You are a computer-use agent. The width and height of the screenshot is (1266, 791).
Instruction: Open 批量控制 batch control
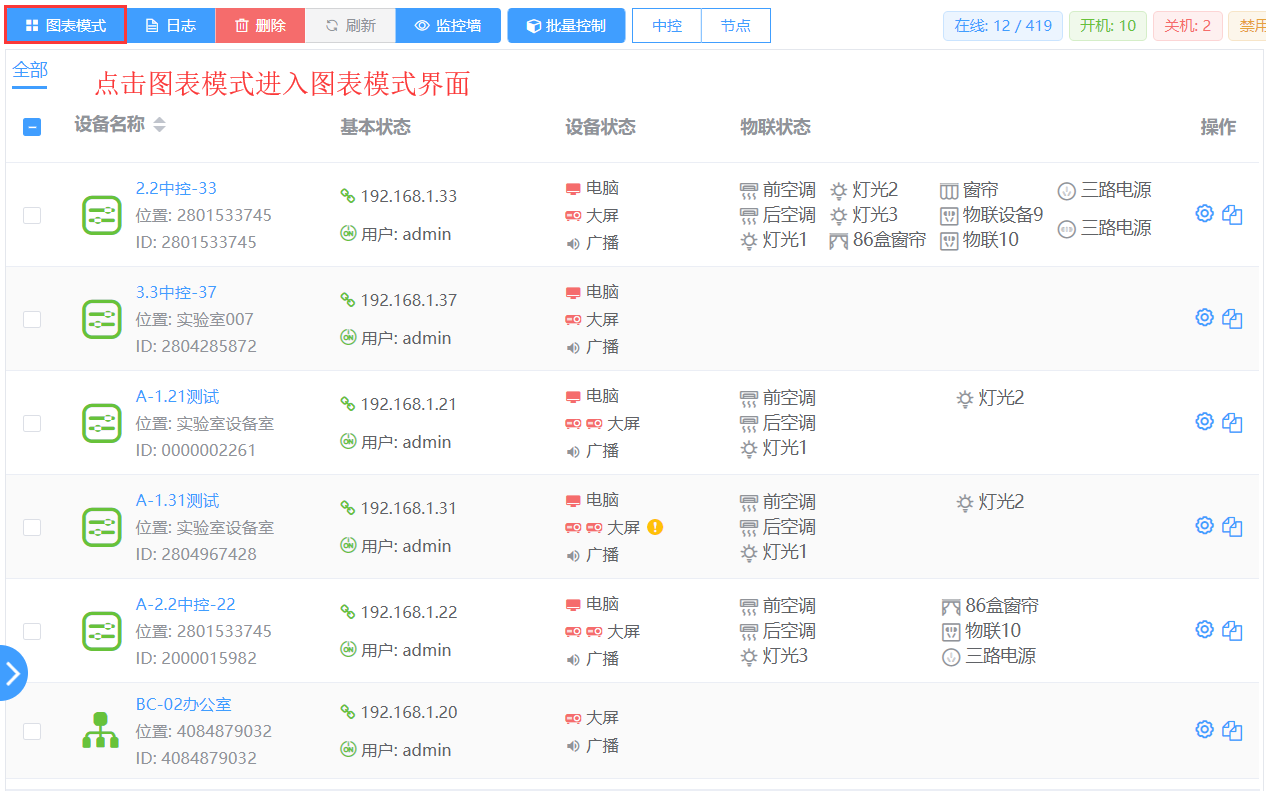(566, 26)
